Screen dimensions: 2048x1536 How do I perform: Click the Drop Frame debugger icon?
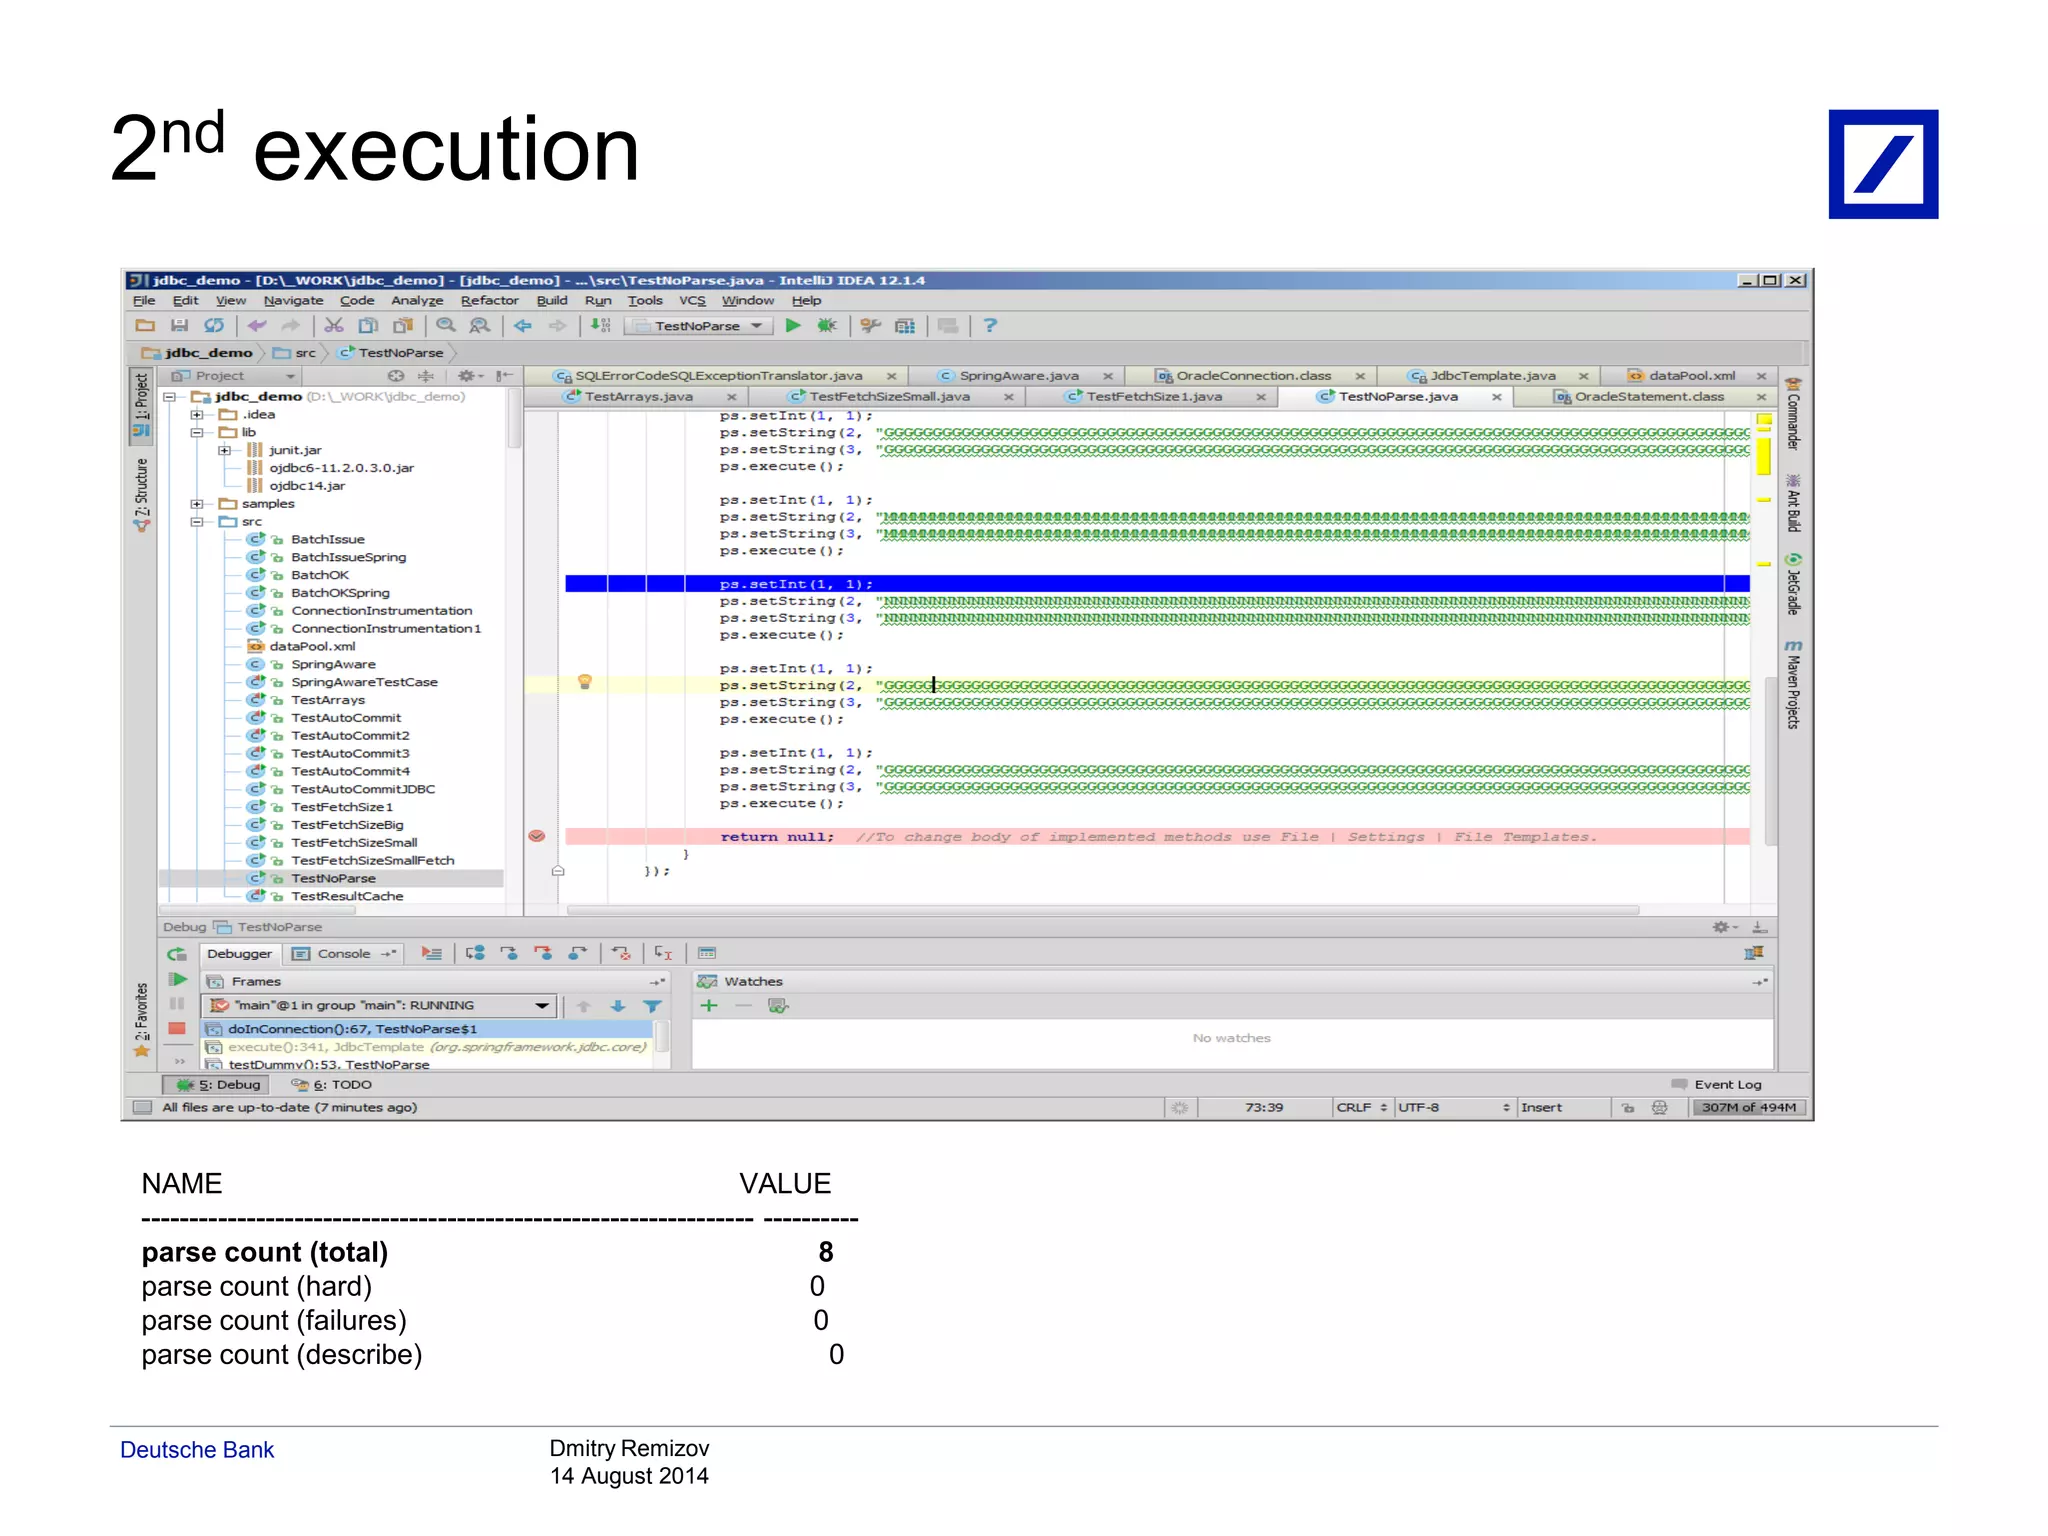[x=621, y=953]
